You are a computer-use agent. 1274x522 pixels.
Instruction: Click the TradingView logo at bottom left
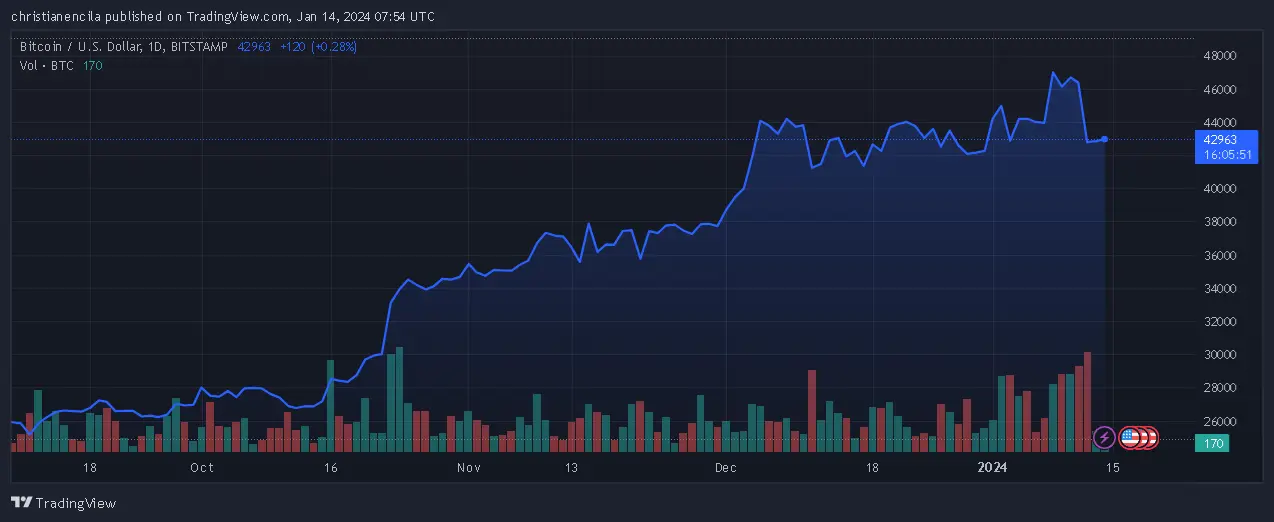pyautogui.click(x=63, y=503)
